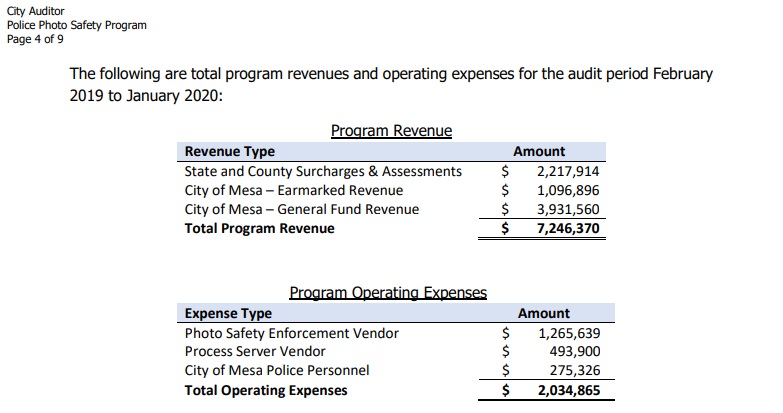Click the 2,217,914 amount value
The width and height of the screenshot is (783, 413).
(x=568, y=171)
